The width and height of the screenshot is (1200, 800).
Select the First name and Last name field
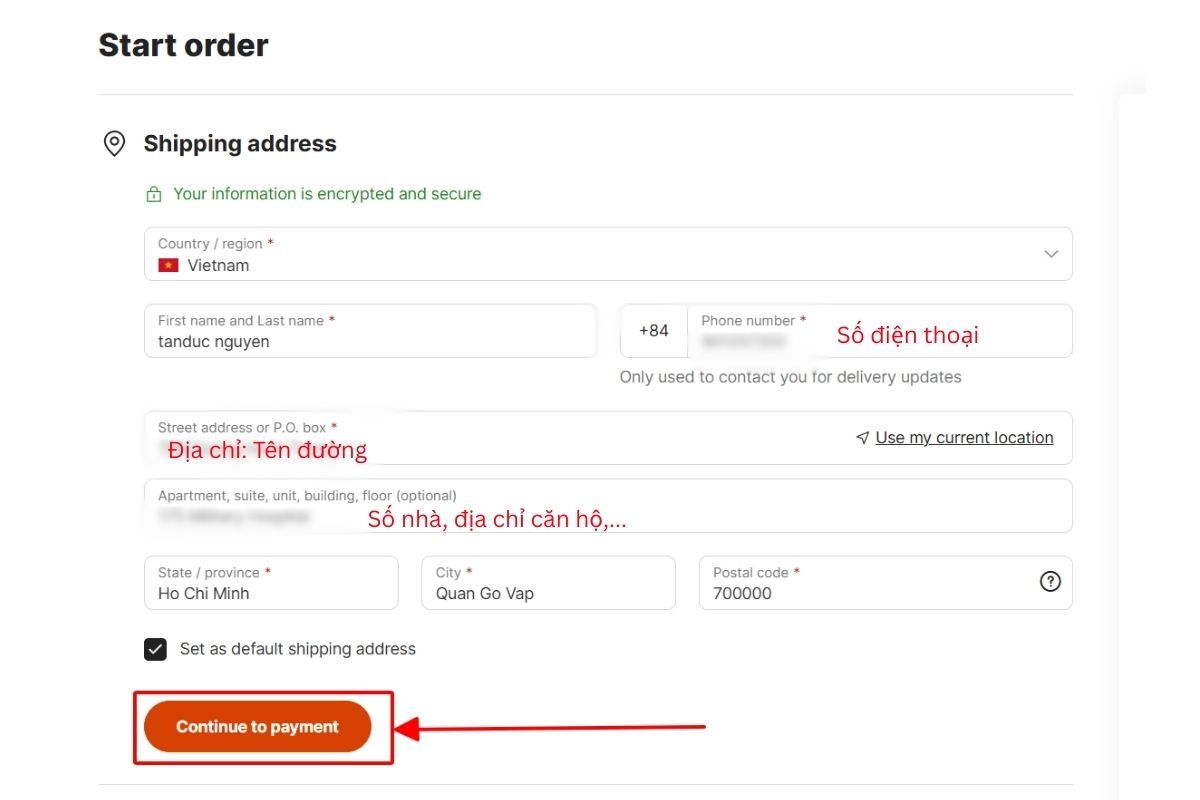point(370,331)
